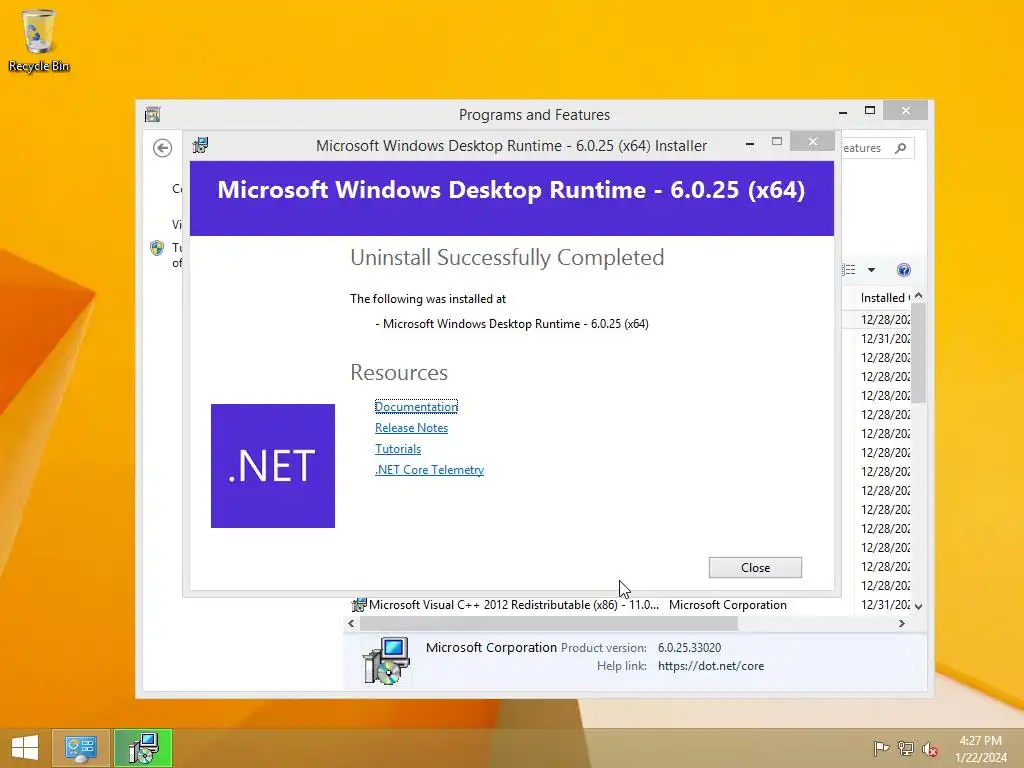The width and height of the screenshot is (1024, 768).
Task: Click the change view icon
Action: pos(848,270)
